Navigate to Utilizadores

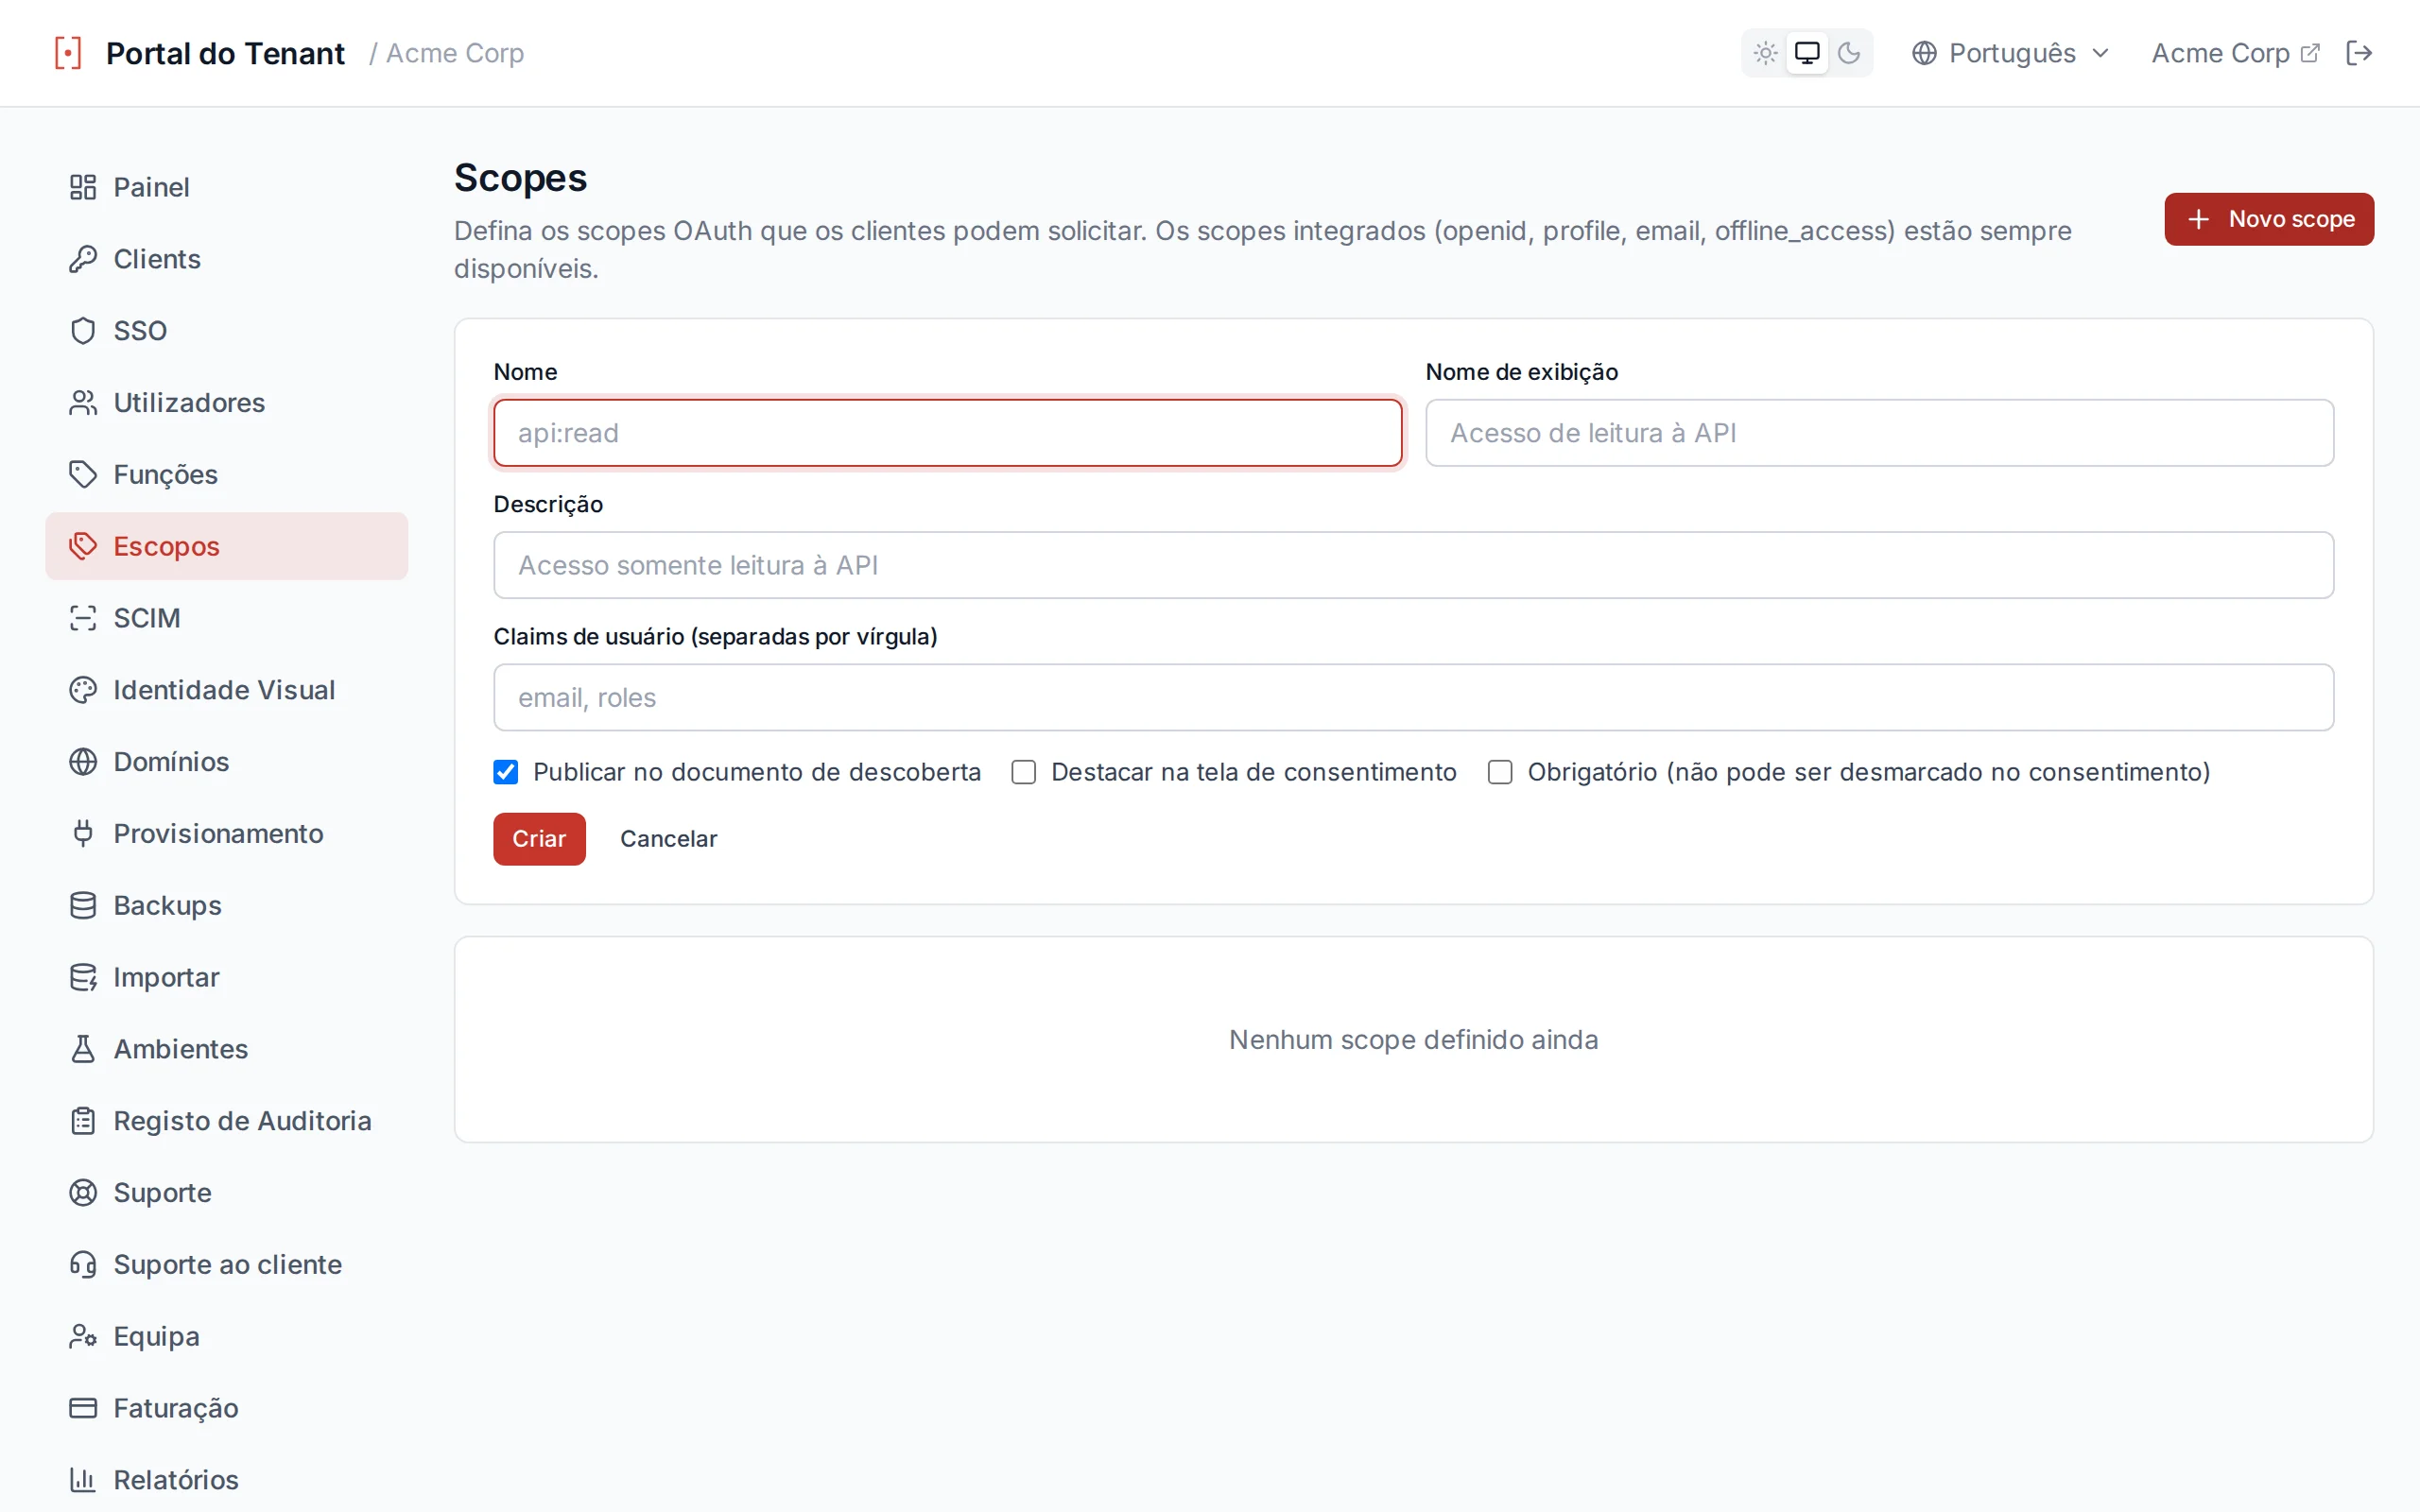click(227, 403)
